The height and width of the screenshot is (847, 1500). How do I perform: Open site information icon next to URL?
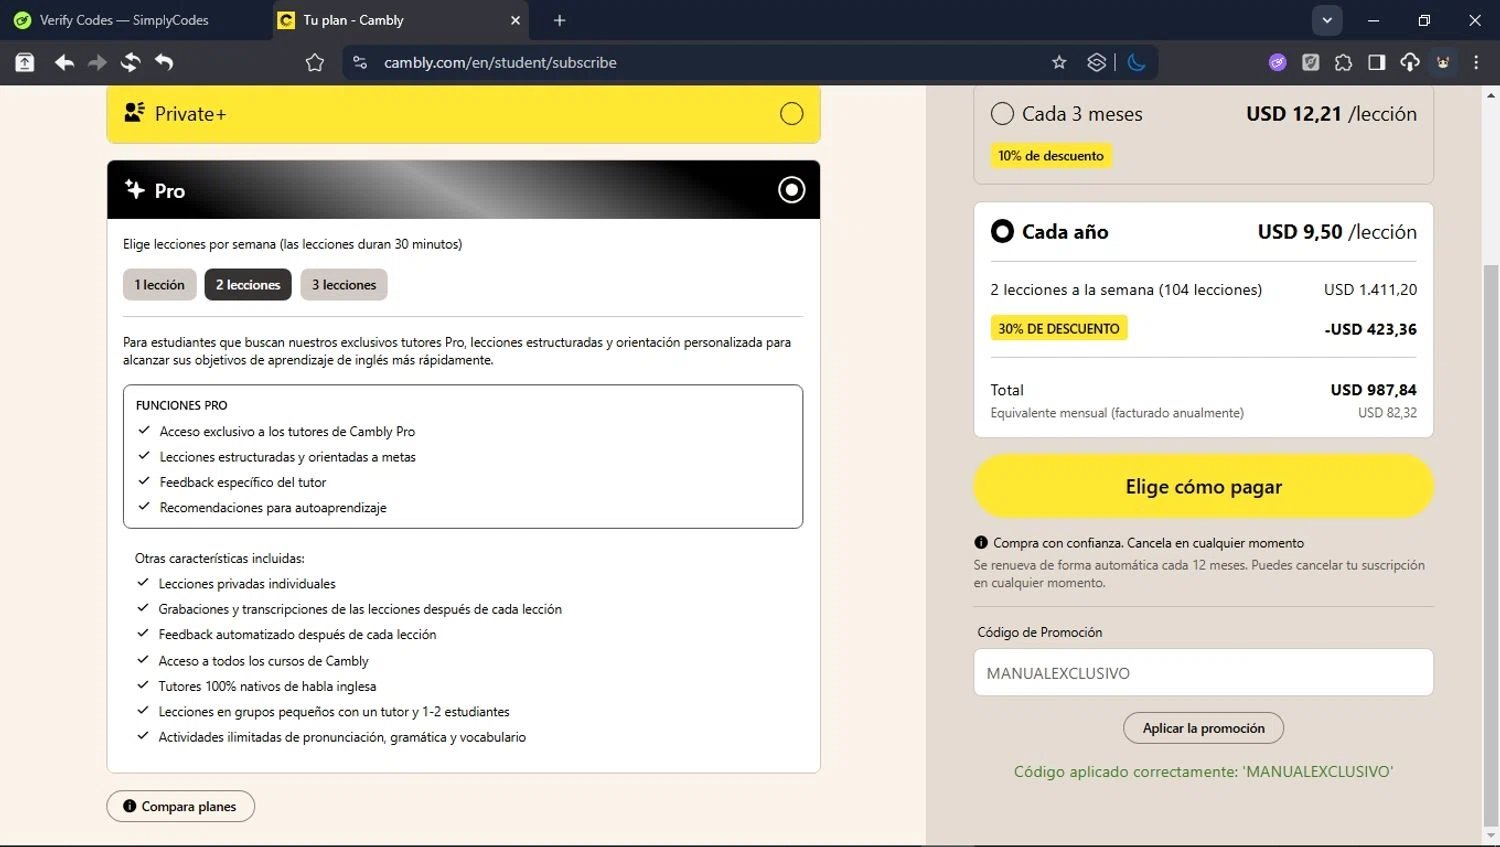click(x=360, y=63)
